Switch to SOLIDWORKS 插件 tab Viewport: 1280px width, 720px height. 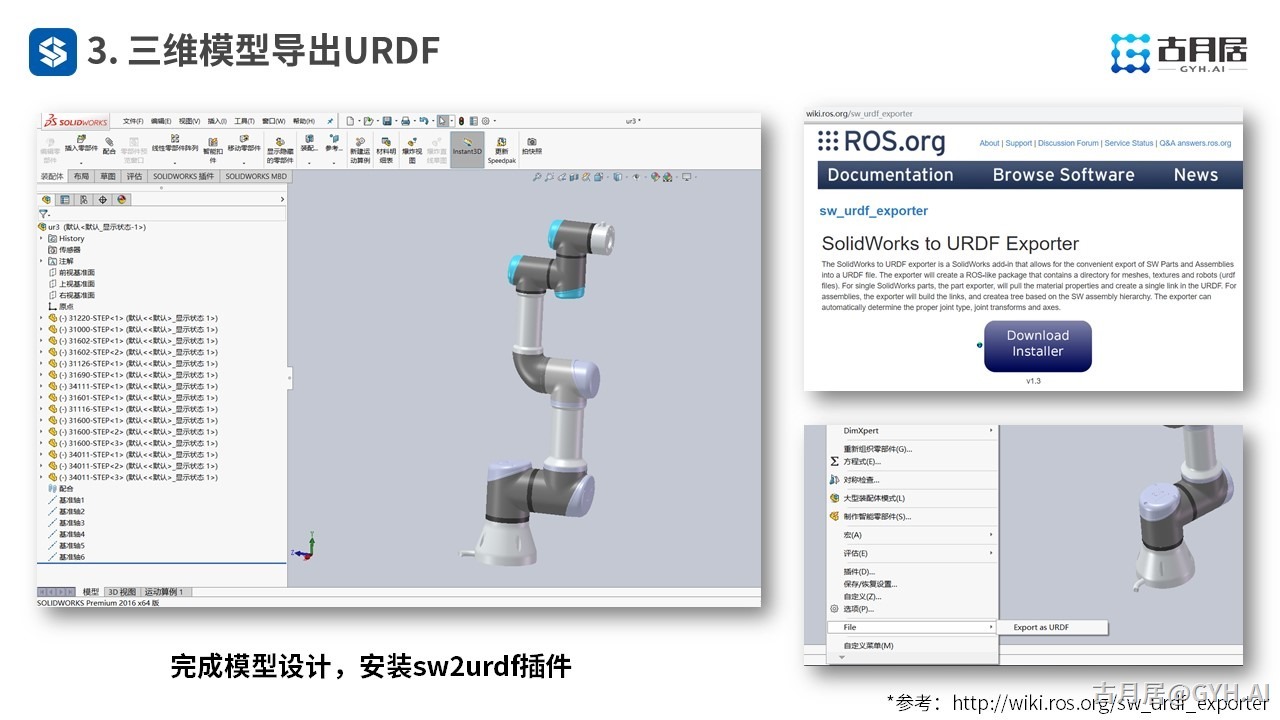coord(183,176)
